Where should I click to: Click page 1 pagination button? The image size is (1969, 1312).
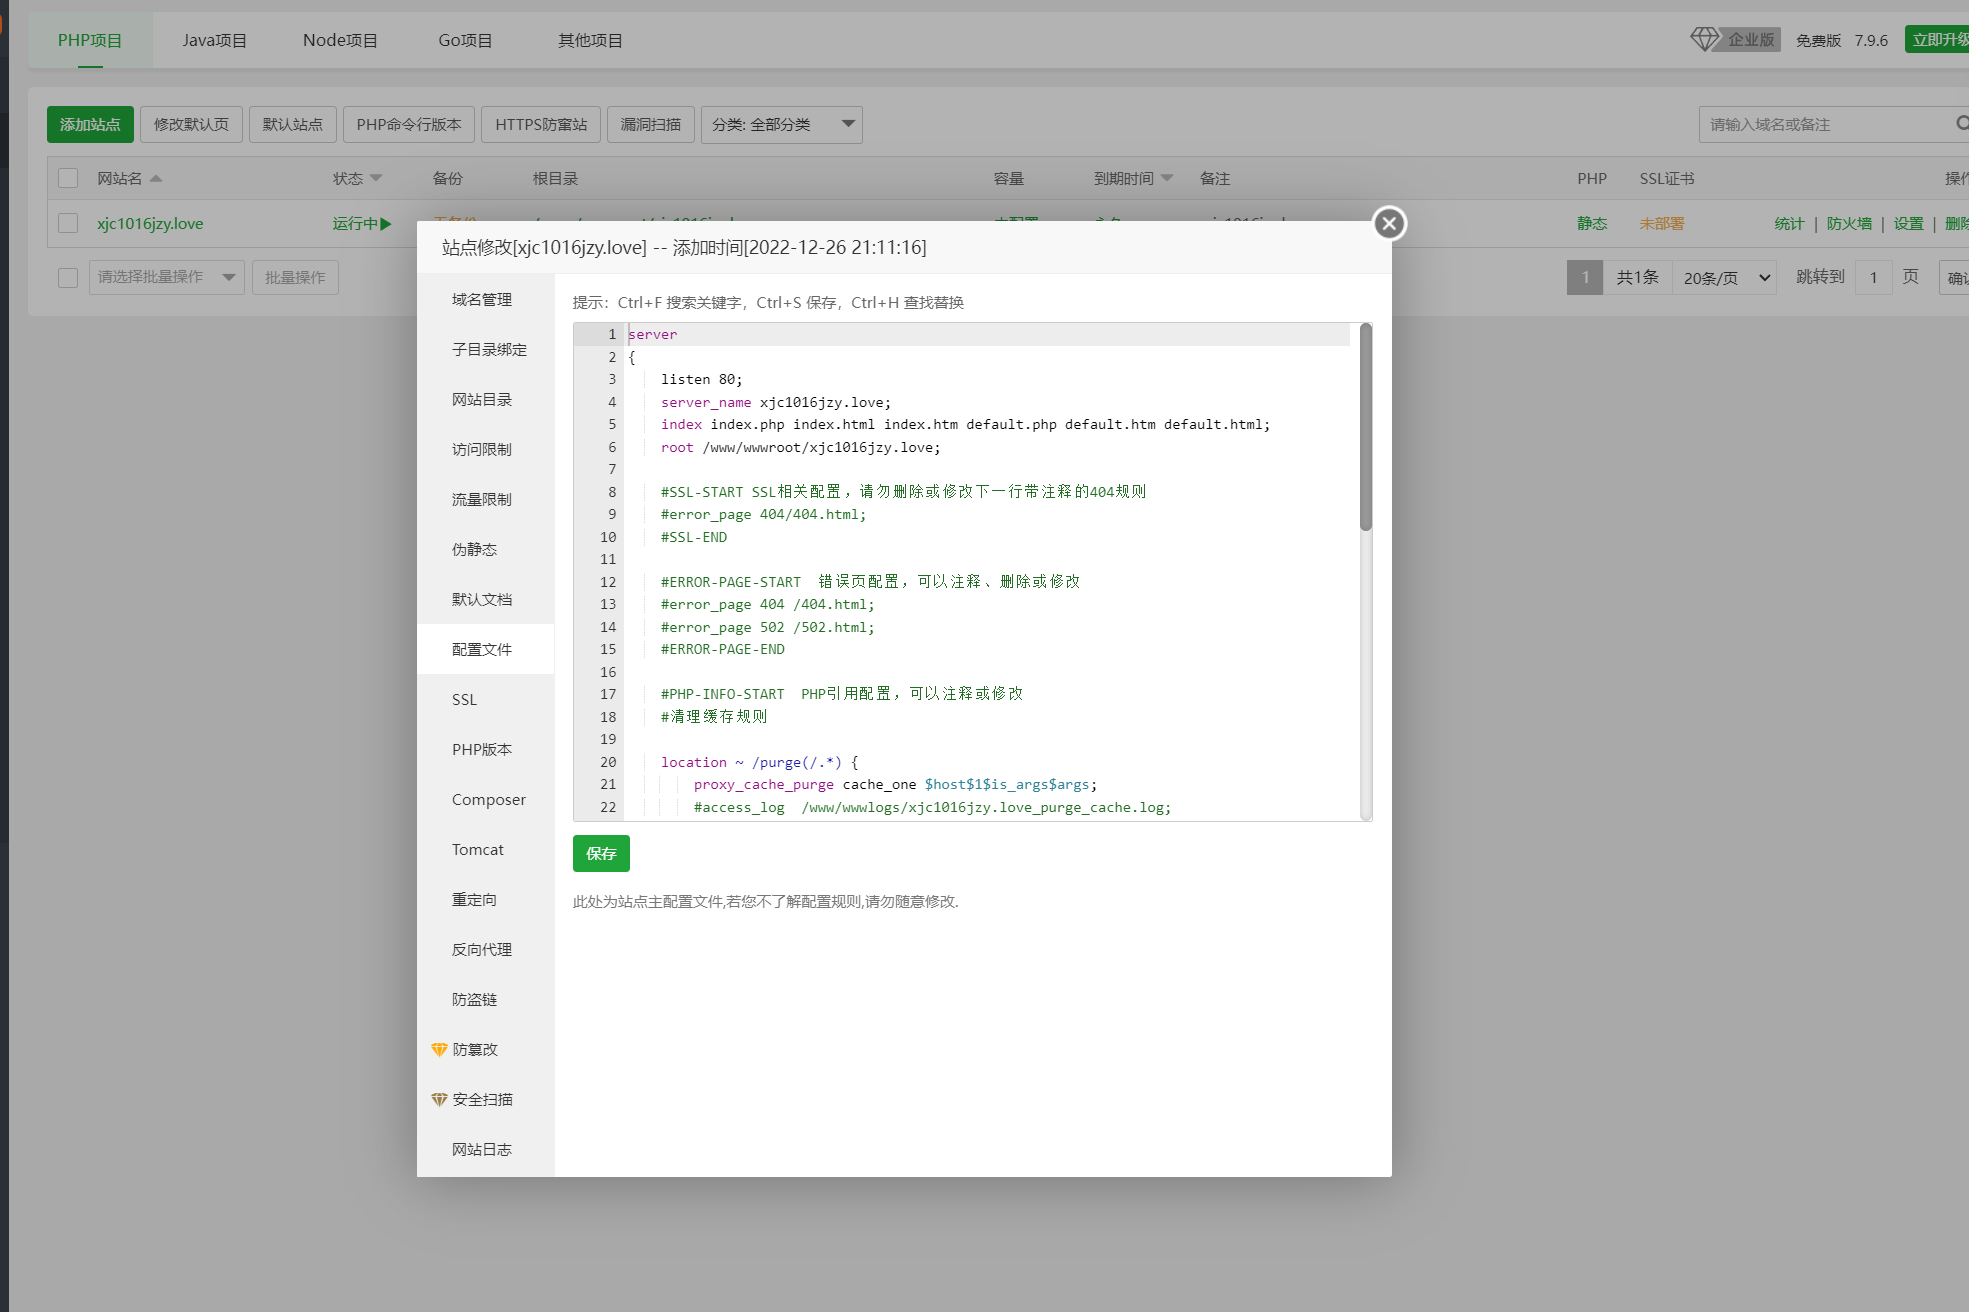tap(1585, 277)
